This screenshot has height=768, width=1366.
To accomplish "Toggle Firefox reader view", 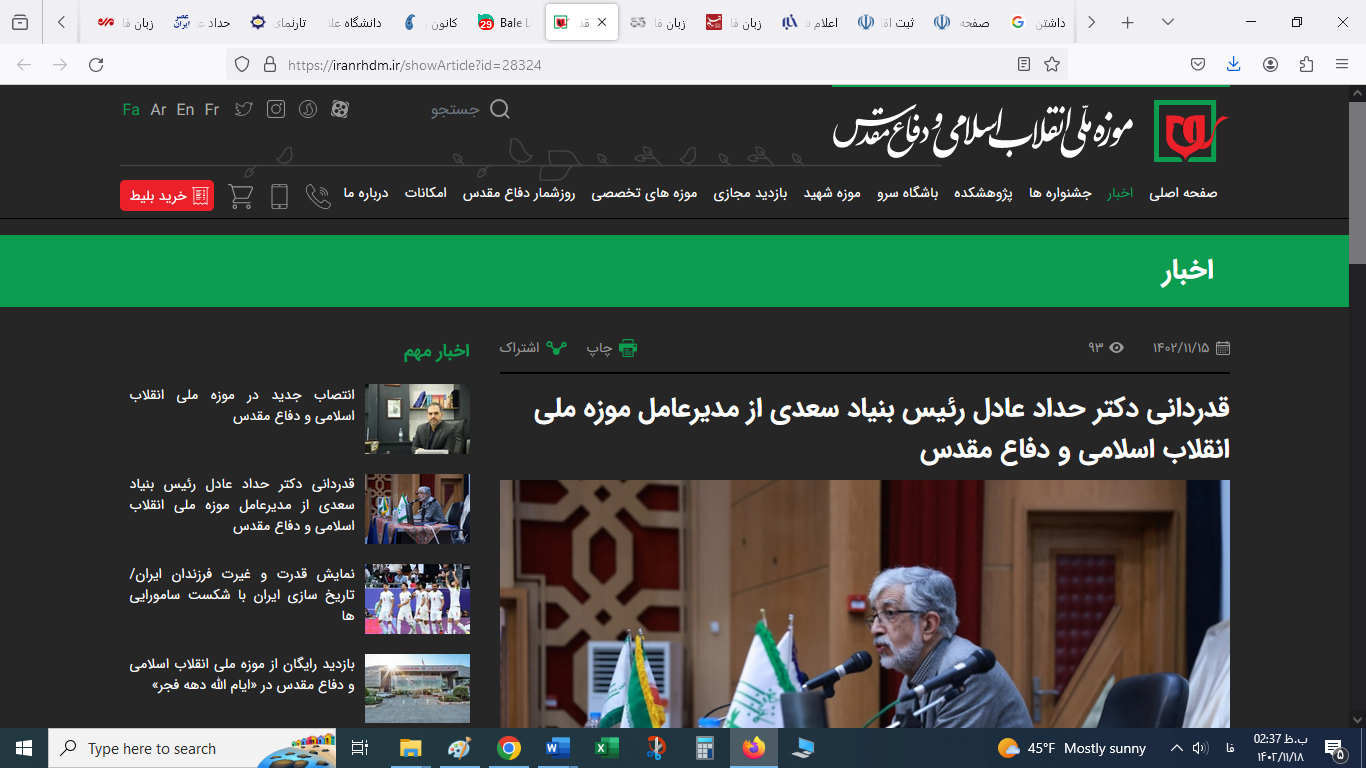I will click(1024, 64).
